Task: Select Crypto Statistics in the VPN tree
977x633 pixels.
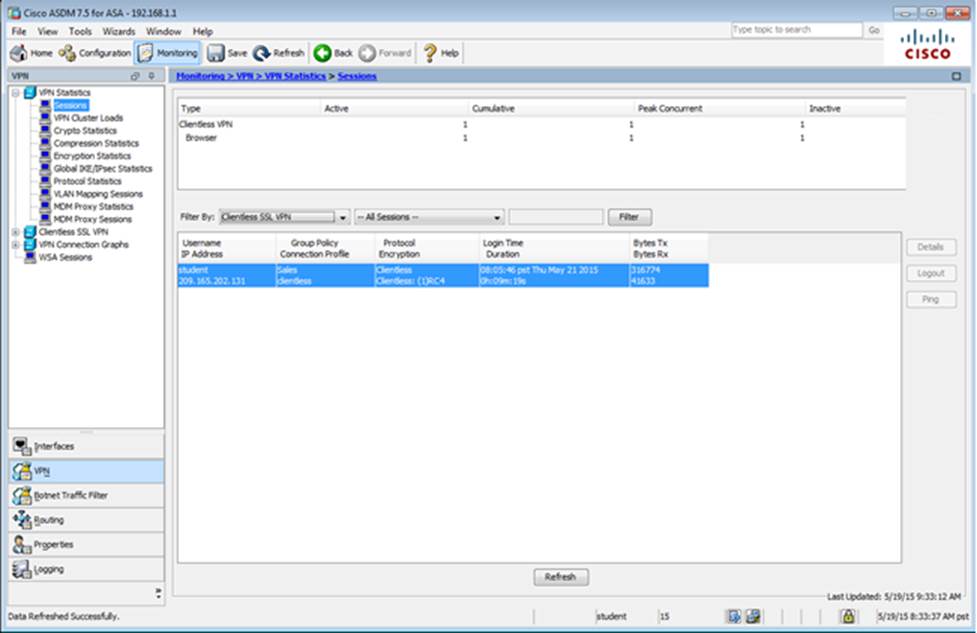Action: (85, 131)
